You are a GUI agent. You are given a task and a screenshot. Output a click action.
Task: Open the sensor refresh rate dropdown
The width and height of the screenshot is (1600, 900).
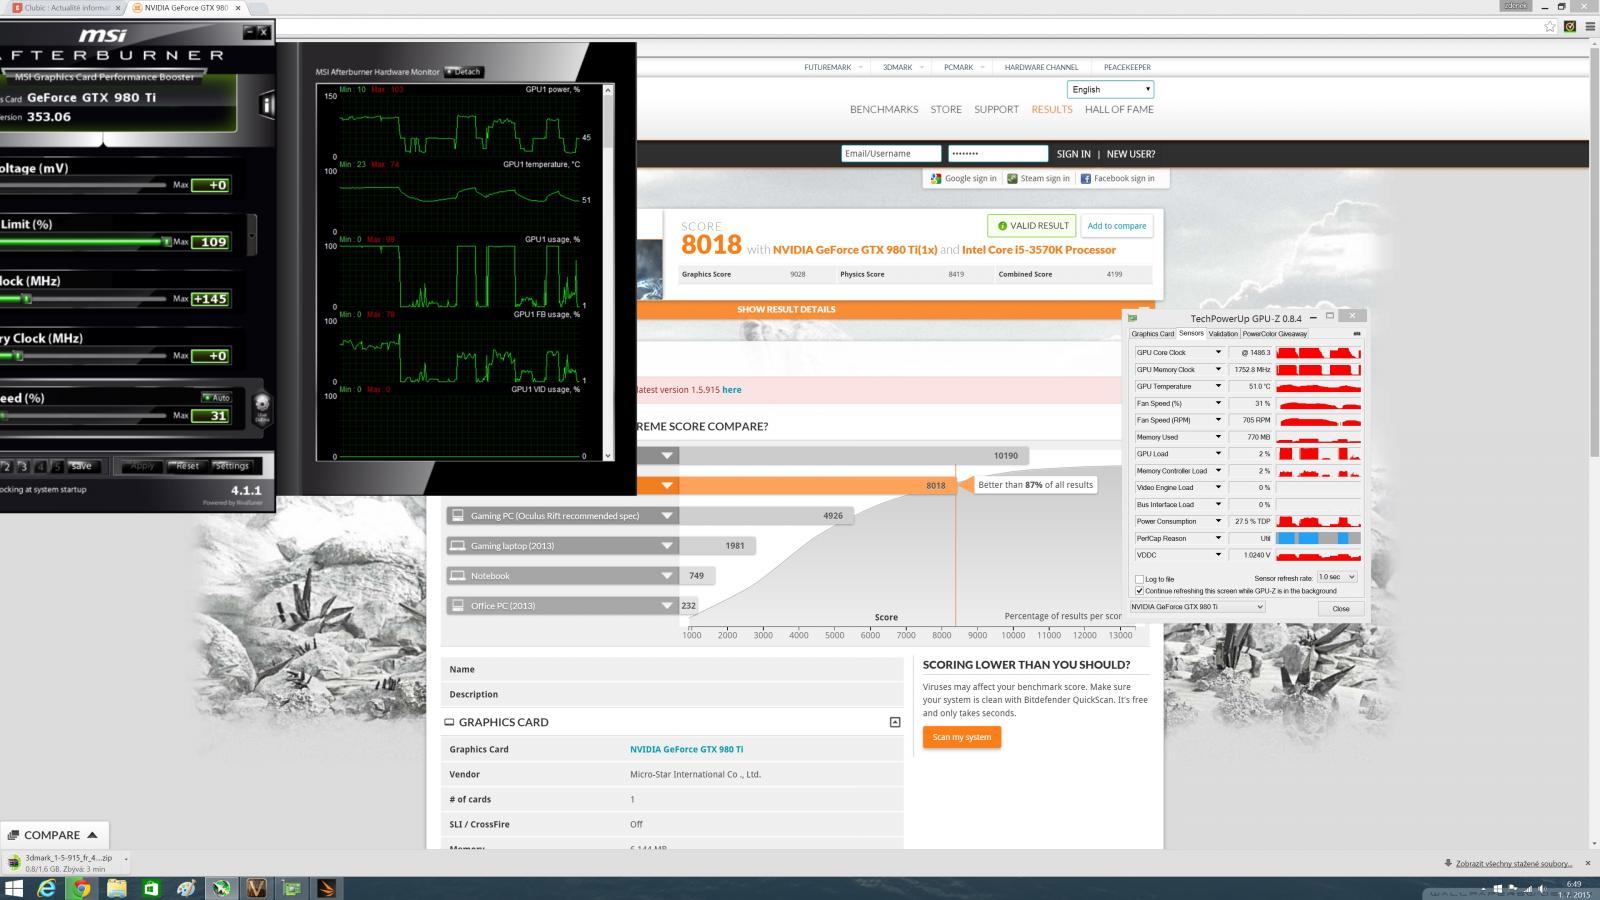pyautogui.click(x=1337, y=577)
